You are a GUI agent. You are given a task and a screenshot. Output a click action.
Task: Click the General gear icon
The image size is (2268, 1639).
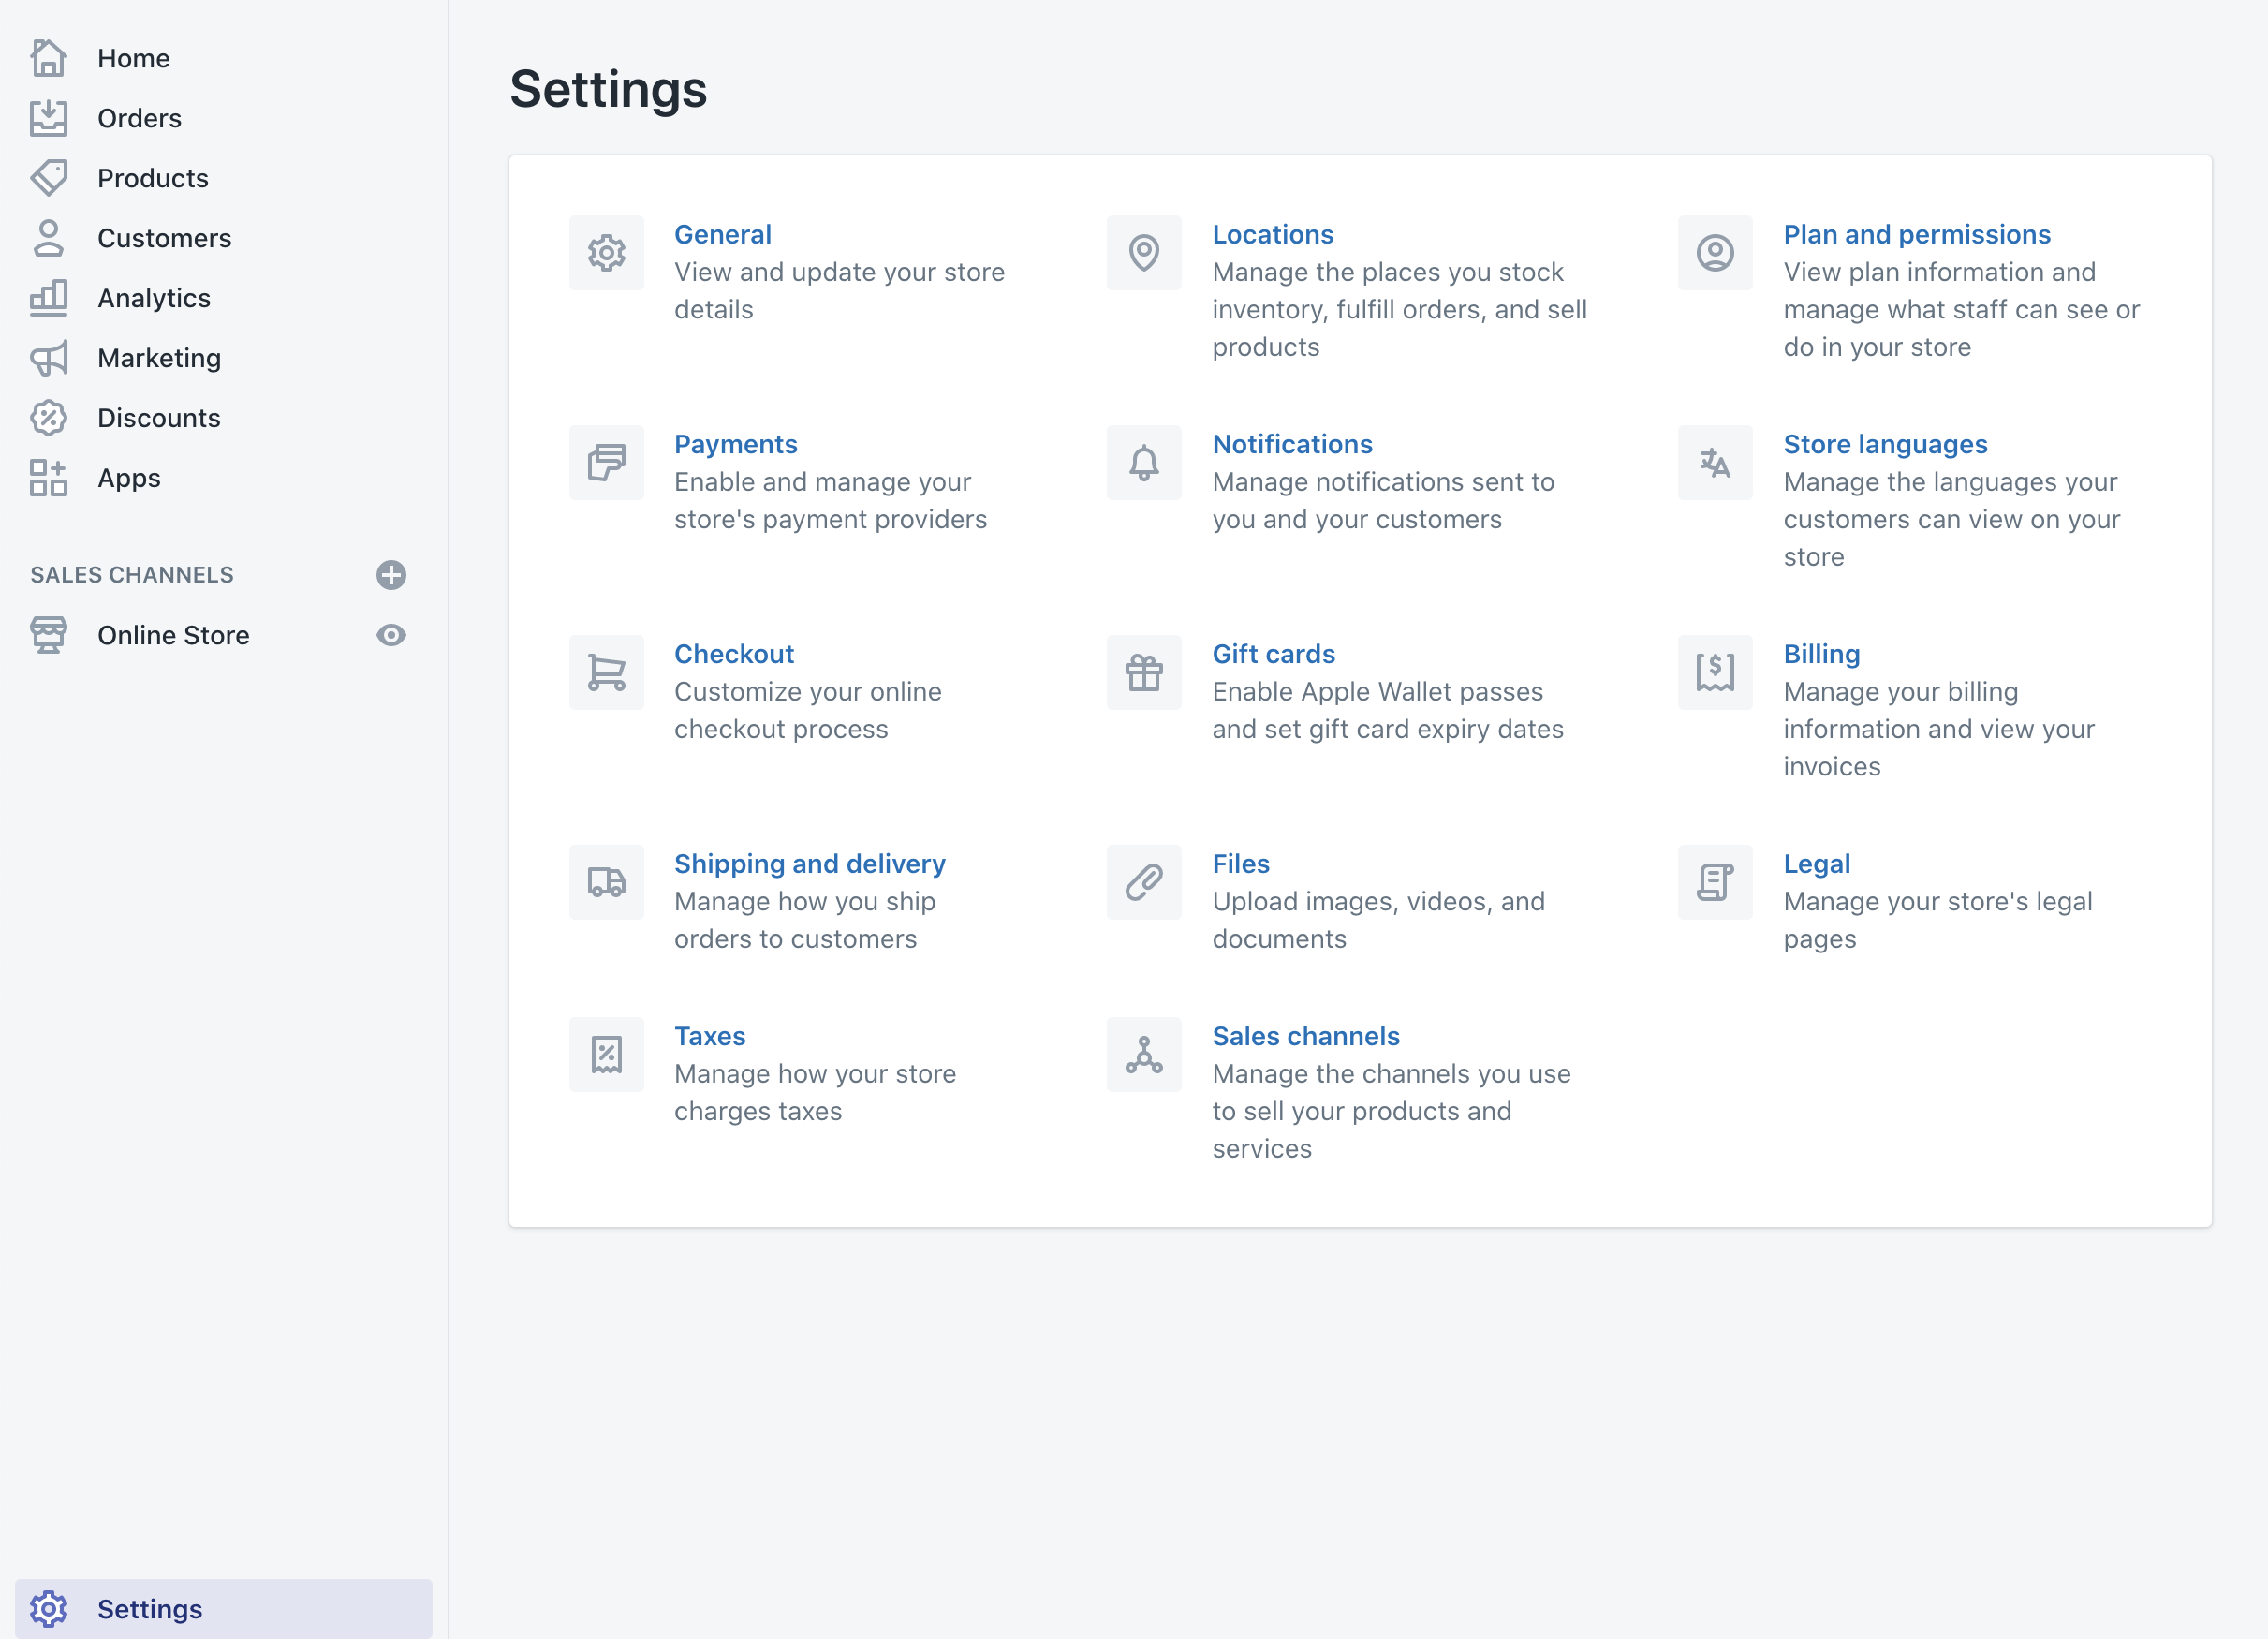pyautogui.click(x=606, y=253)
